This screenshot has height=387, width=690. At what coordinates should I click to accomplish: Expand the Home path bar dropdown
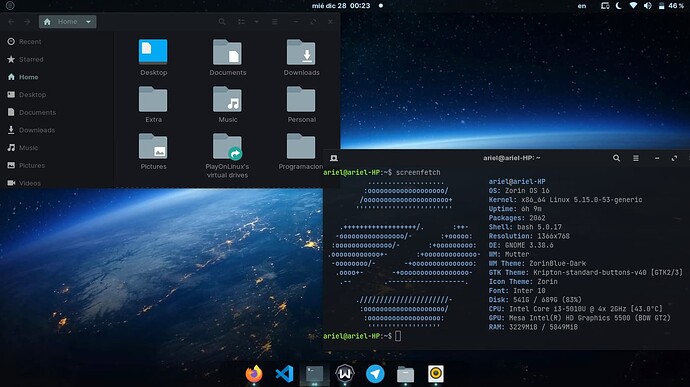pos(88,22)
